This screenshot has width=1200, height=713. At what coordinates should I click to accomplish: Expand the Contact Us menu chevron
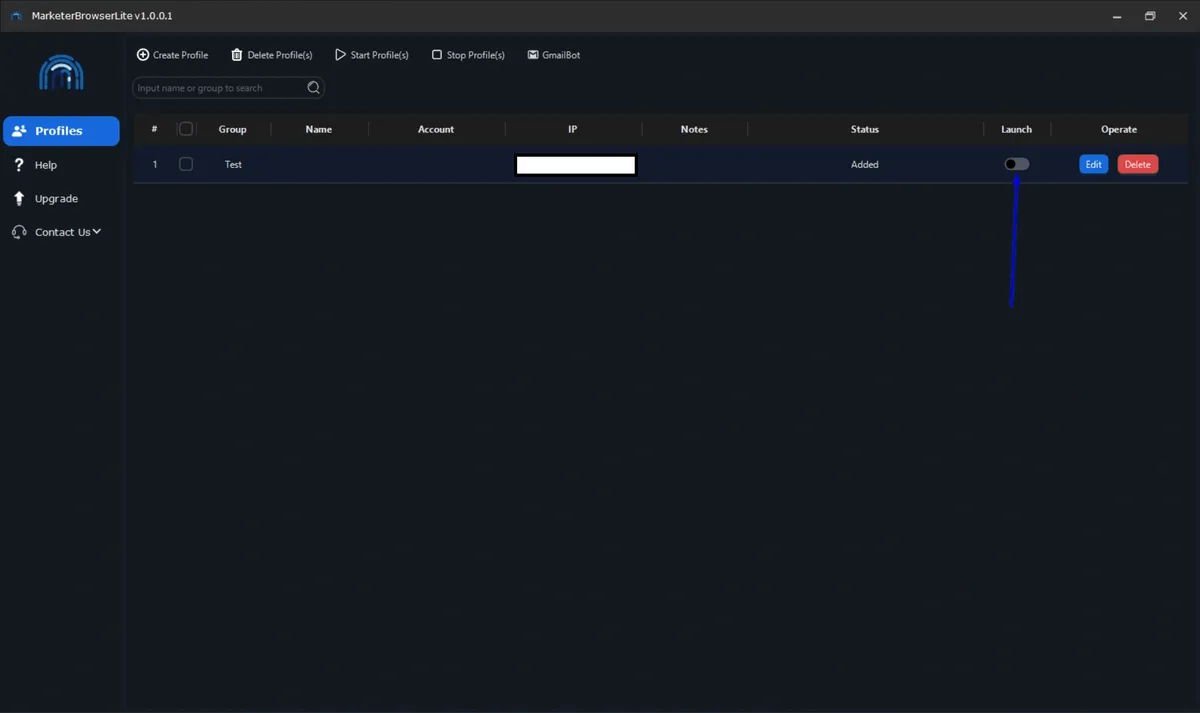pos(97,232)
